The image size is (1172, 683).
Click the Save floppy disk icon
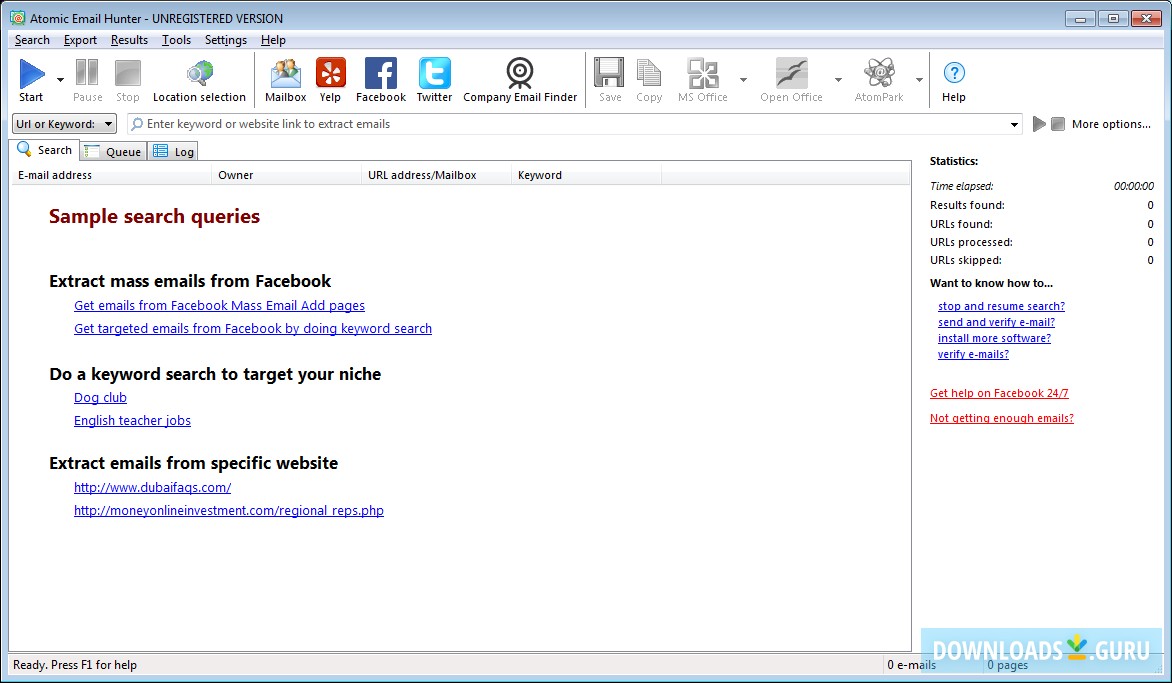[609, 73]
